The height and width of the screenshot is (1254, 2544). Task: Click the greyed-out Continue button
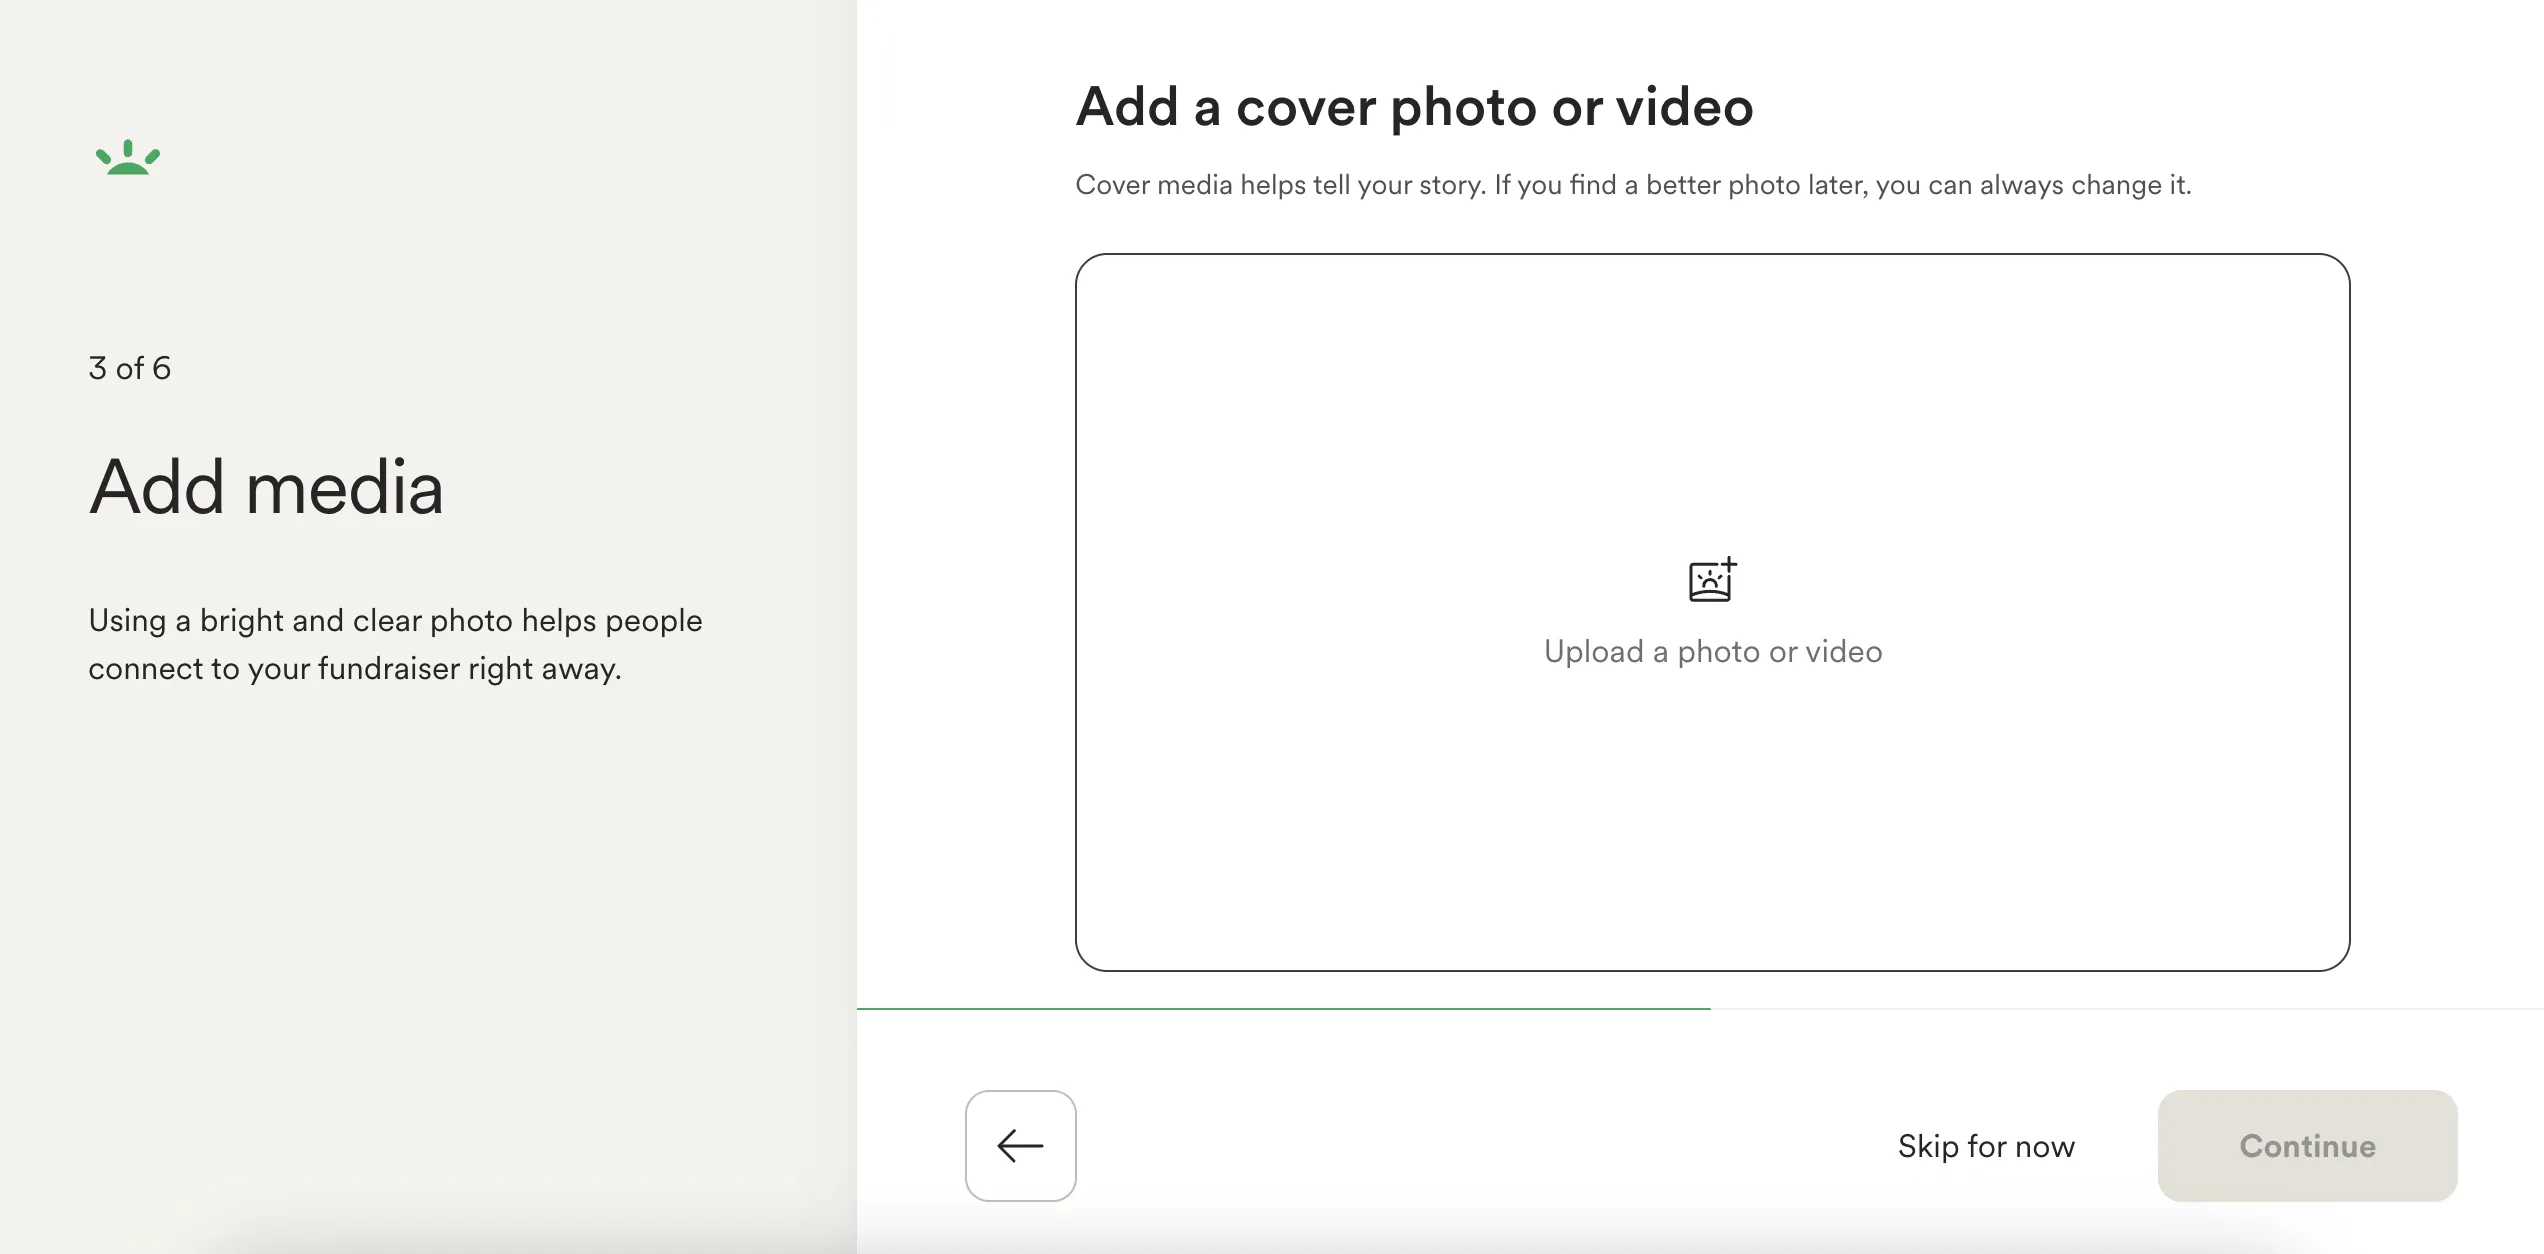click(2307, 1146)
